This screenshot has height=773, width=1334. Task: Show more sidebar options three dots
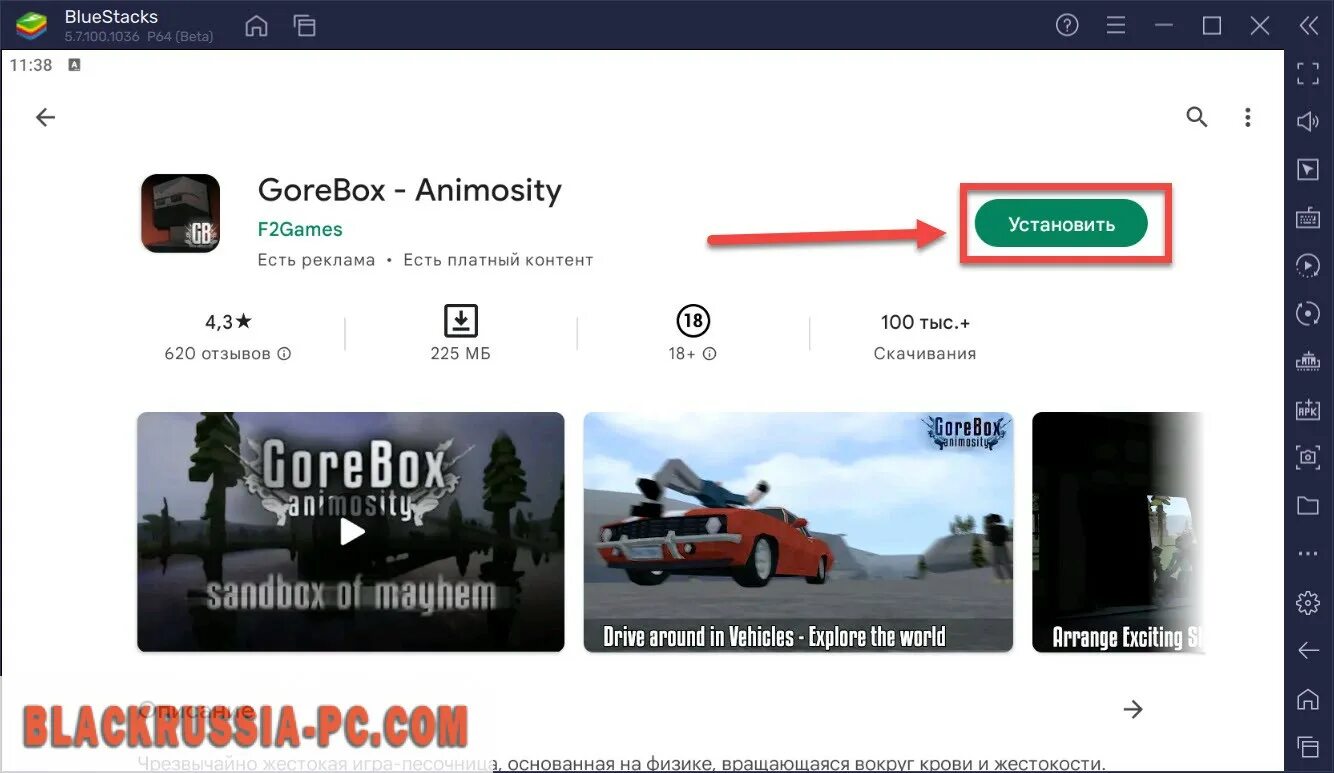[x=1308, y=553]
